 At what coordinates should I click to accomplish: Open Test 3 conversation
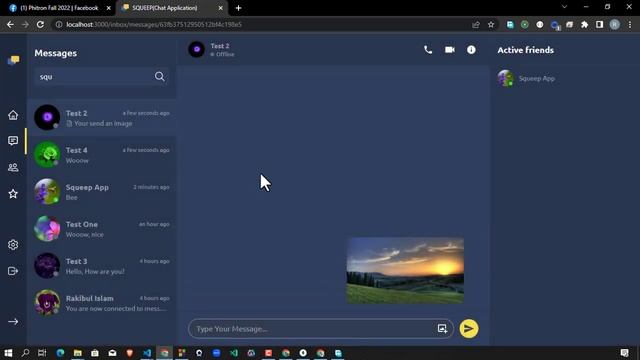(x=102, y=266)
